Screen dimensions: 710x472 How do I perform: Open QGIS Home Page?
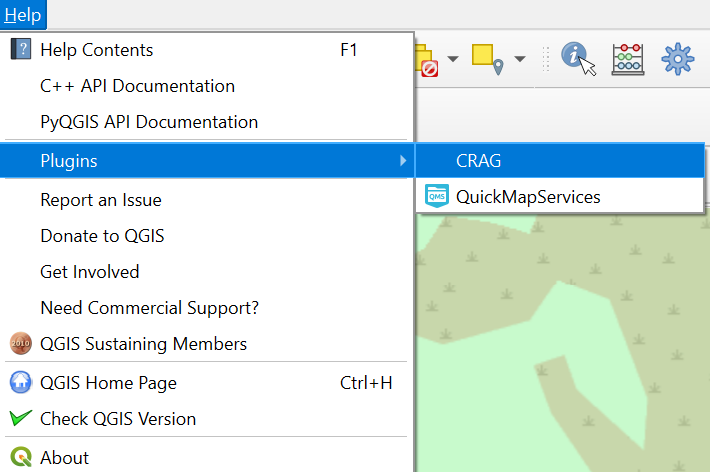[x=207, y=383]
